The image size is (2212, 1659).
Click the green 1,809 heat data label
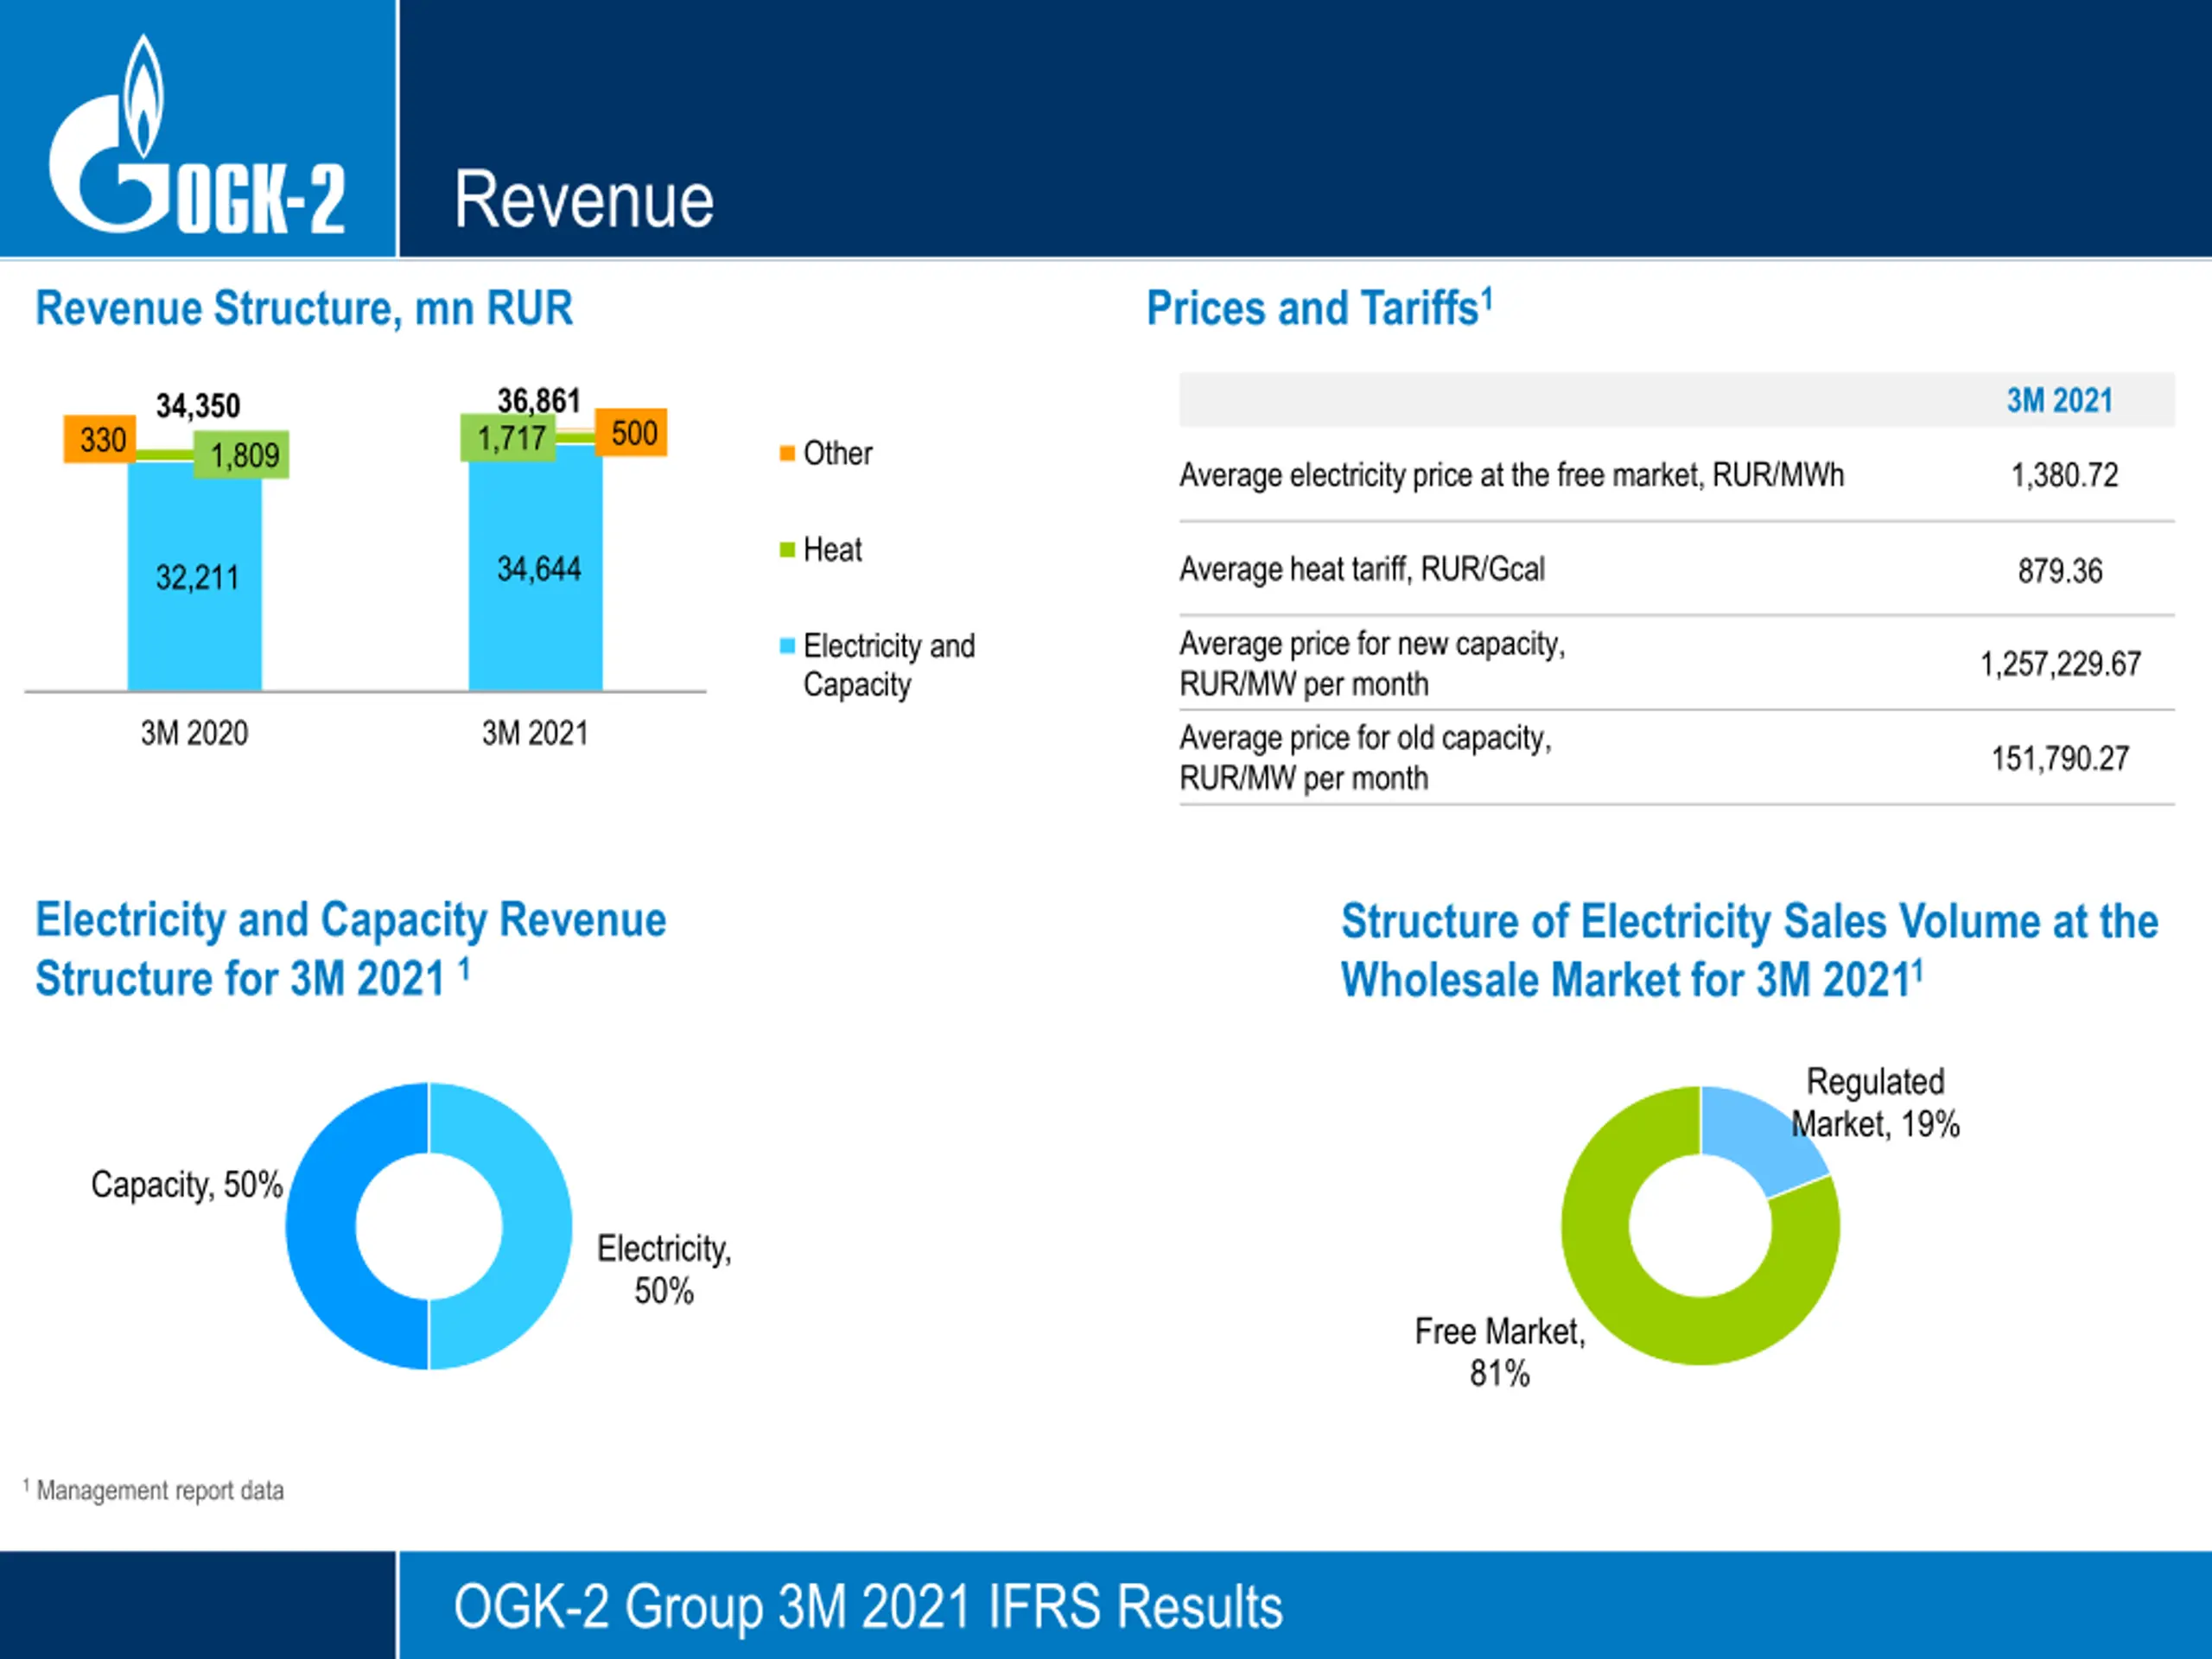(242, 455)
